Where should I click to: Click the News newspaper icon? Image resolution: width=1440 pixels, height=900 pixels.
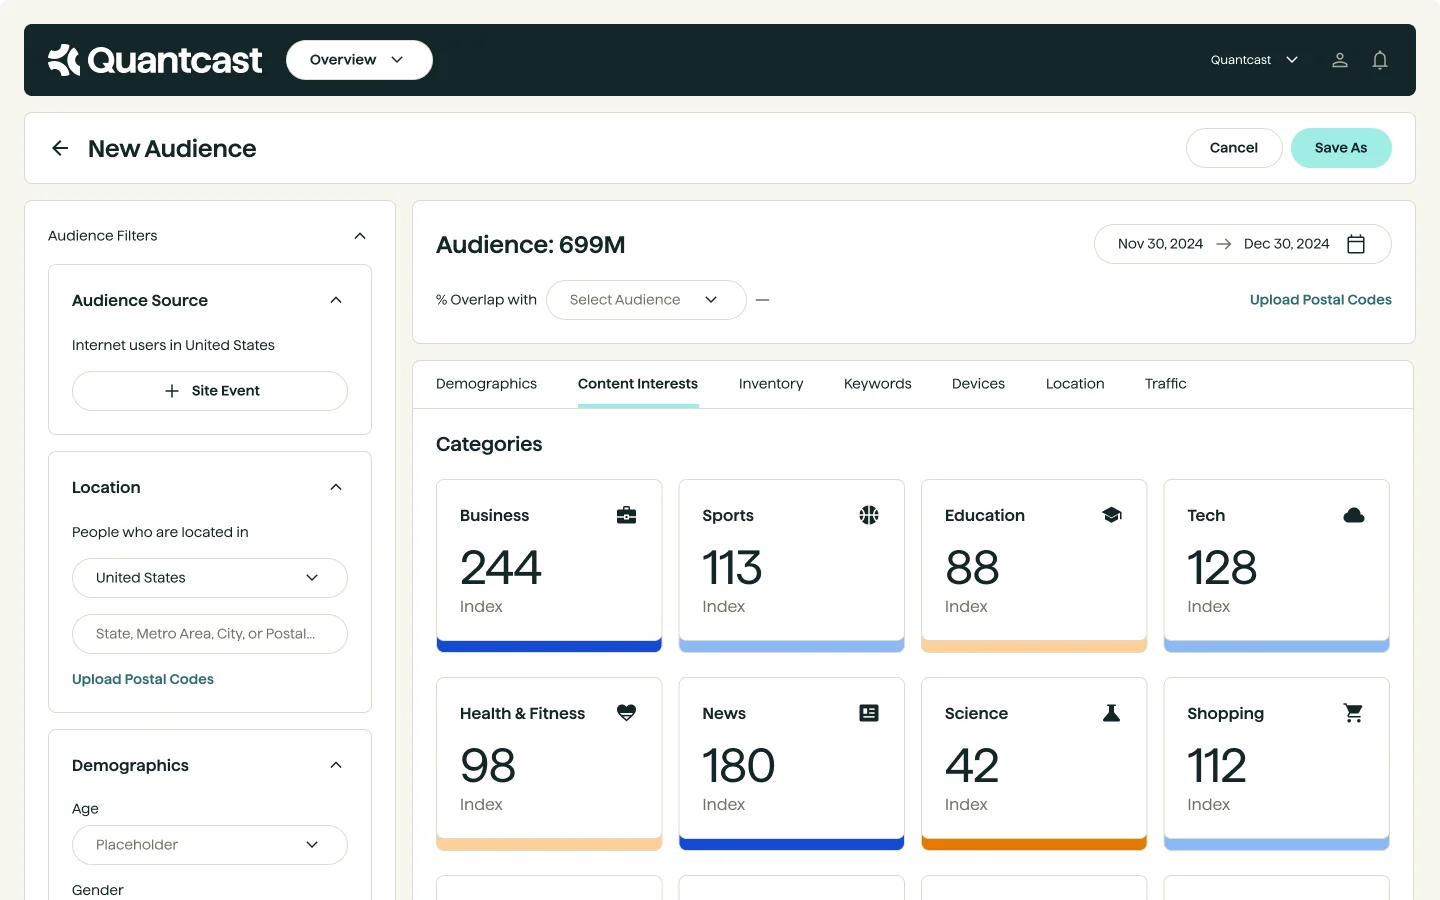(x=868, y=713)
